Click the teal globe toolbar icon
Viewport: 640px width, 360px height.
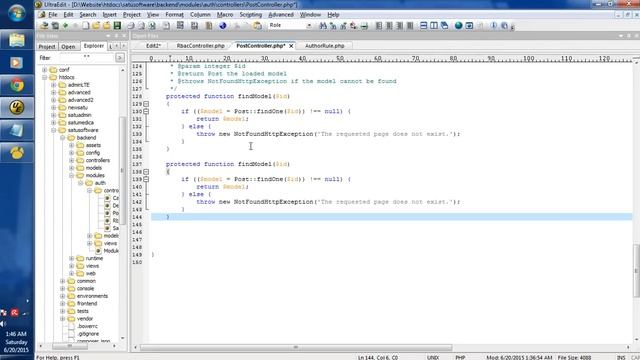tap(458, 26)
